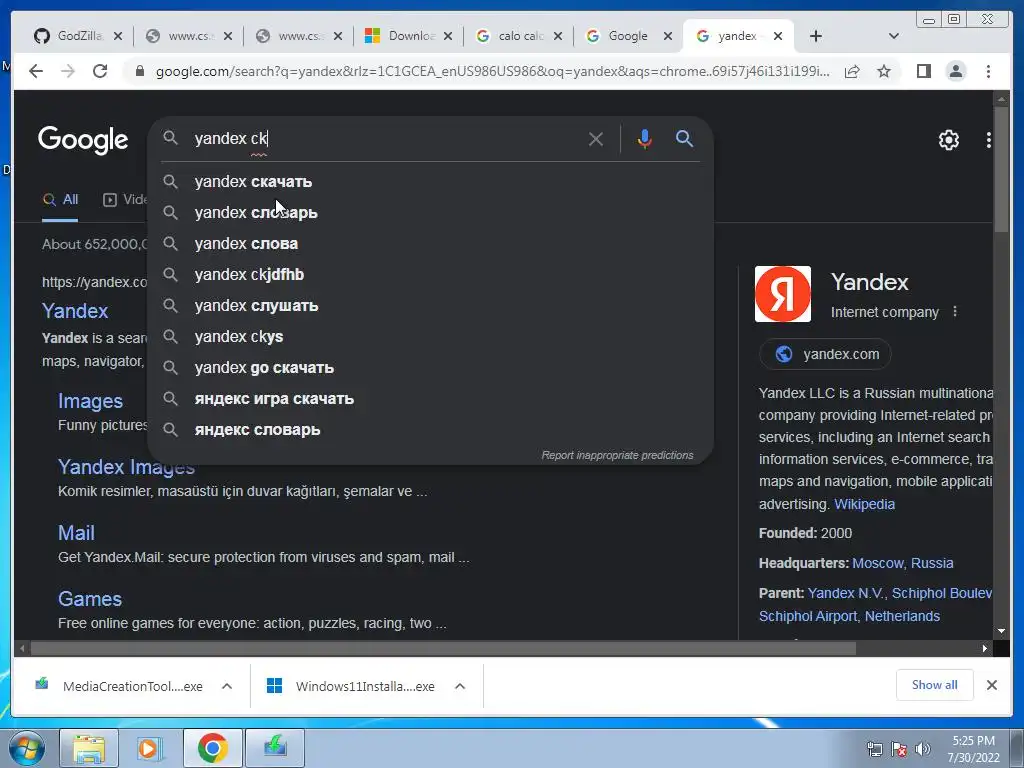Click the browser address bar URL
Image resolution: width=1024 pixels, height=768 pixels.
point(492,71)
